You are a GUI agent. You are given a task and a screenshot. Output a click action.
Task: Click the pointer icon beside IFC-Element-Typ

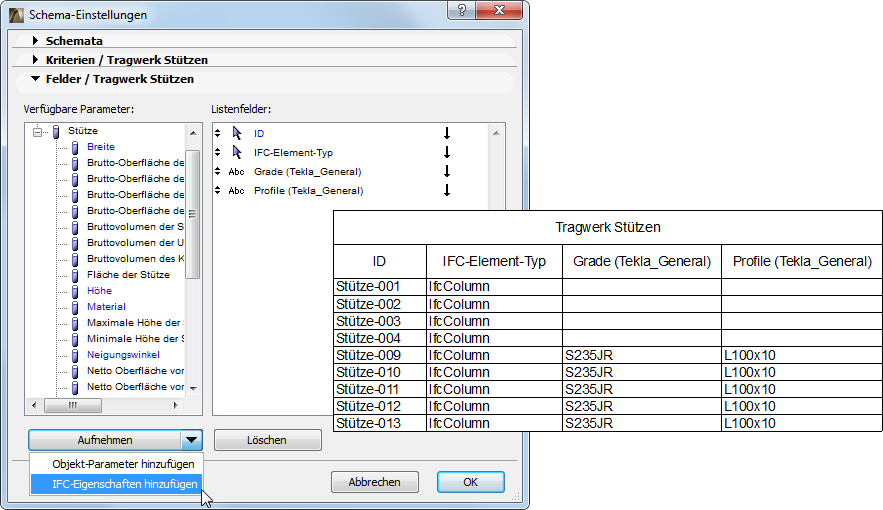(x=237, y=153)
